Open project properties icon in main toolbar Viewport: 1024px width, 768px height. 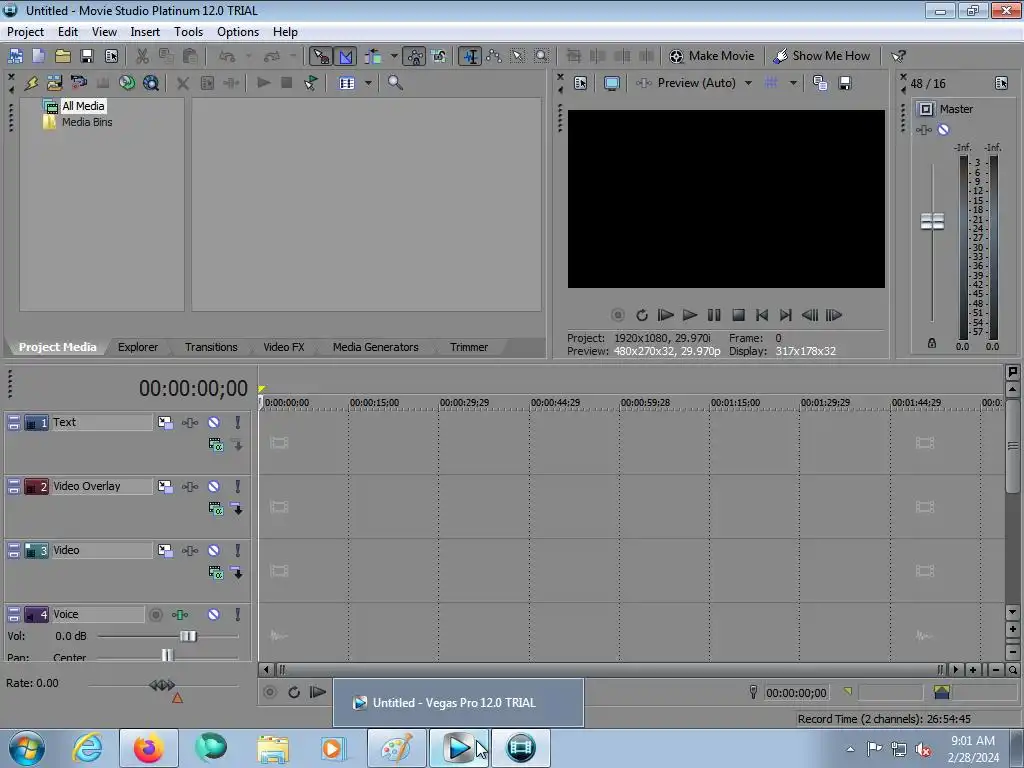tap(112, 56)
